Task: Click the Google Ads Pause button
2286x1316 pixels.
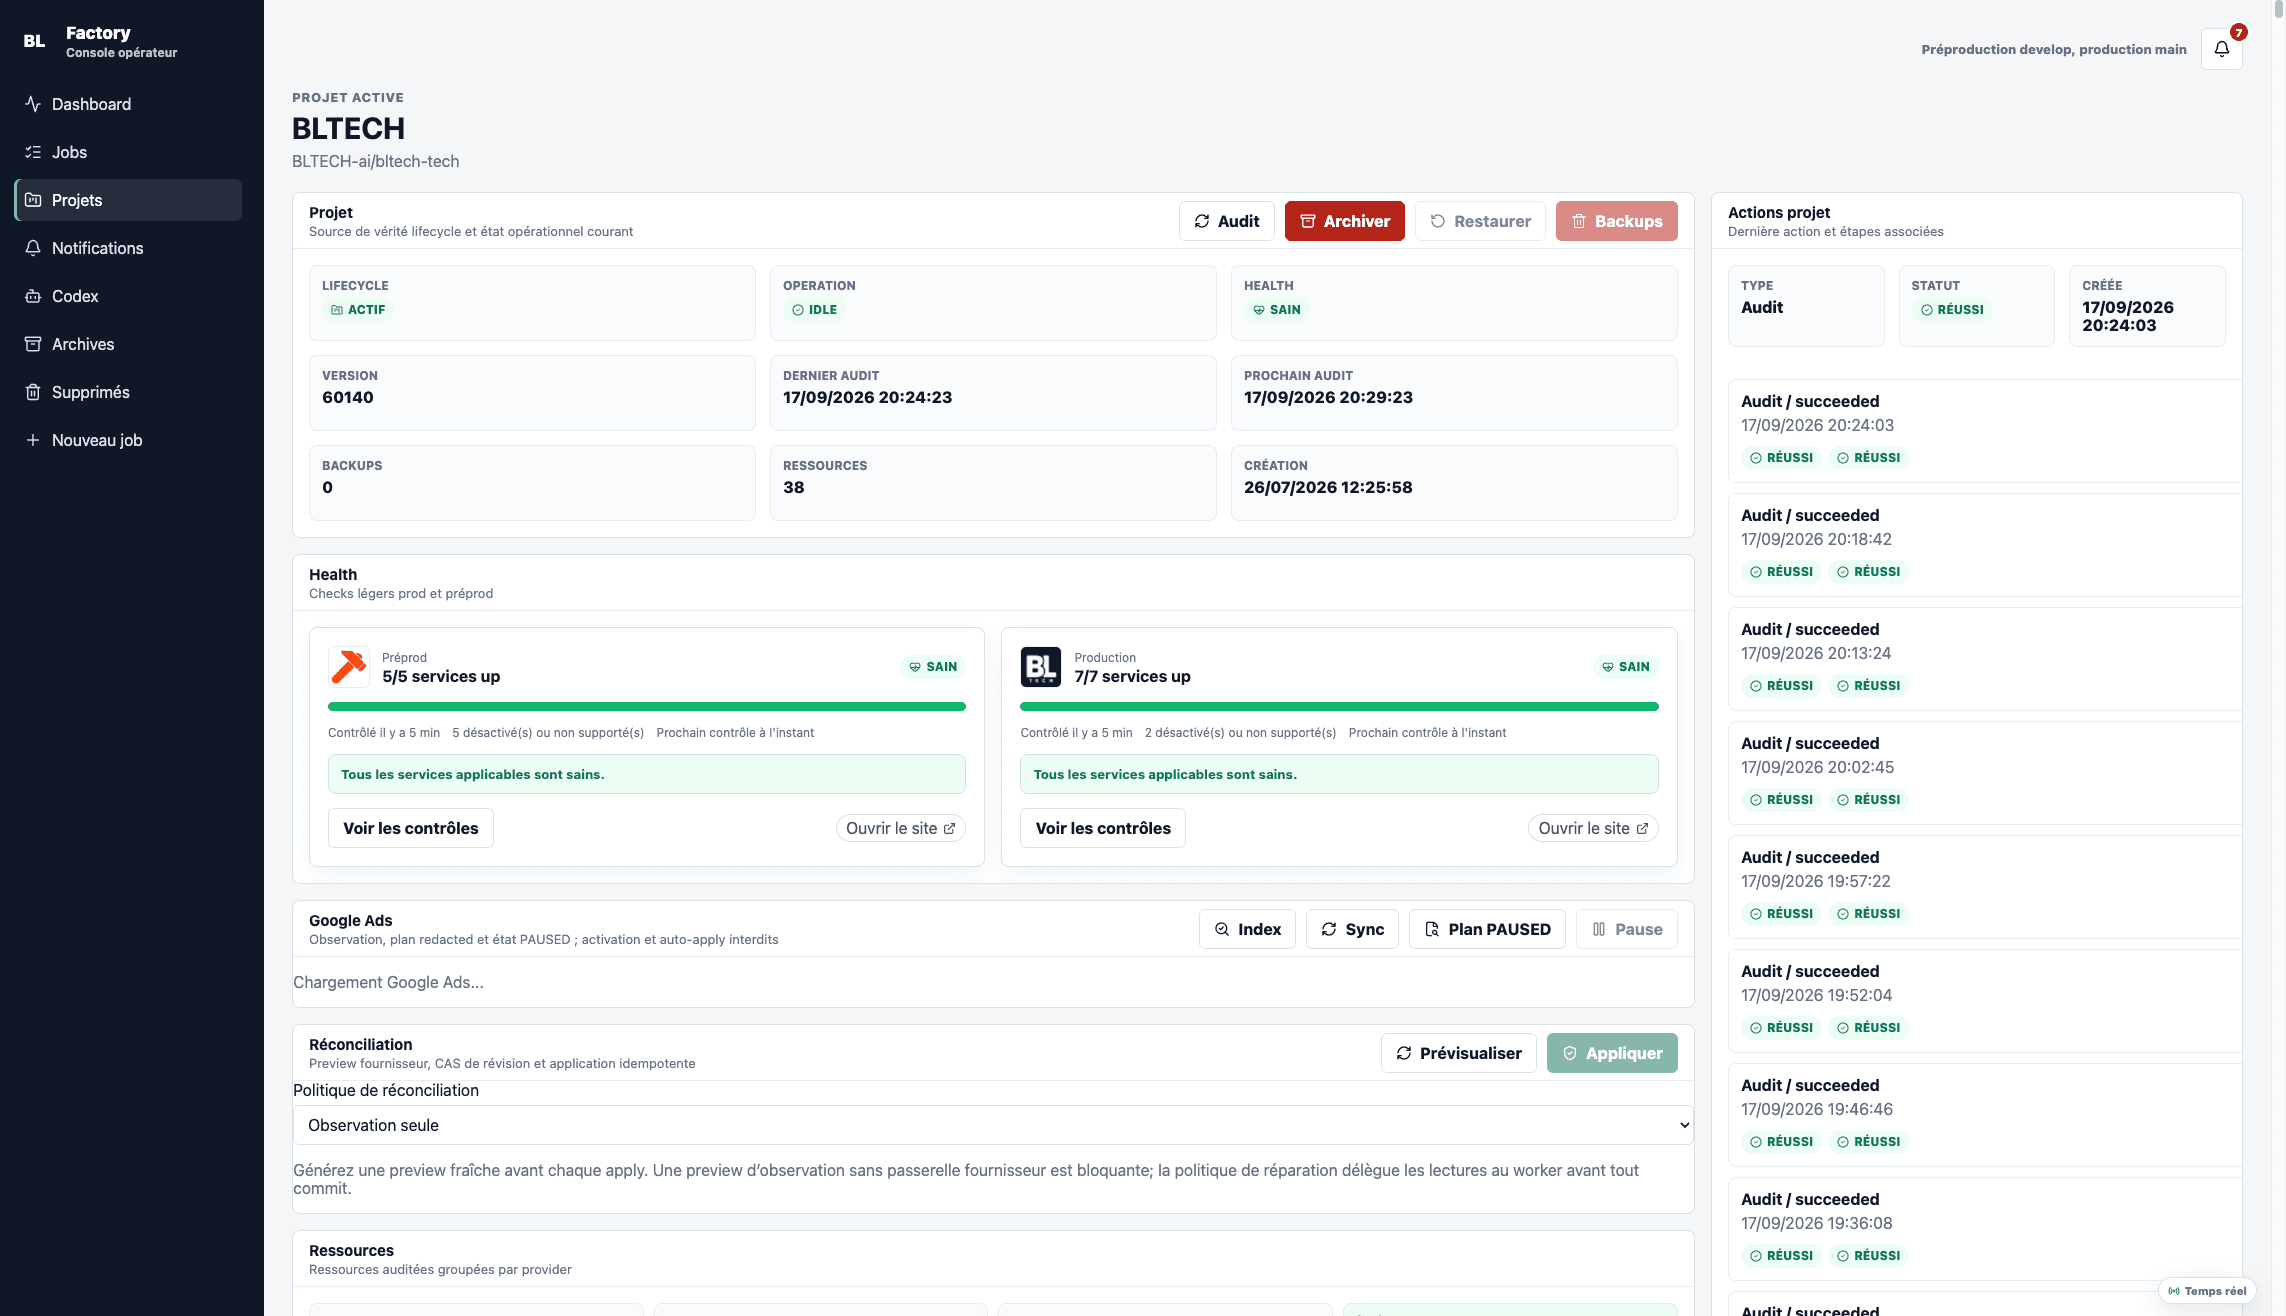Action: (1627, 929)
